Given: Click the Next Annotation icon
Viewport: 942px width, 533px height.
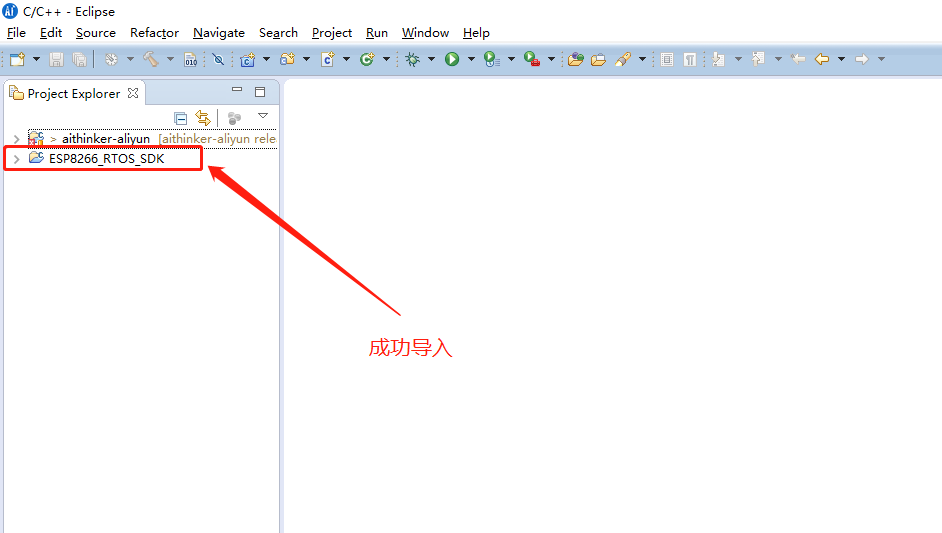Looking at the screenshot, I should 719,59.
